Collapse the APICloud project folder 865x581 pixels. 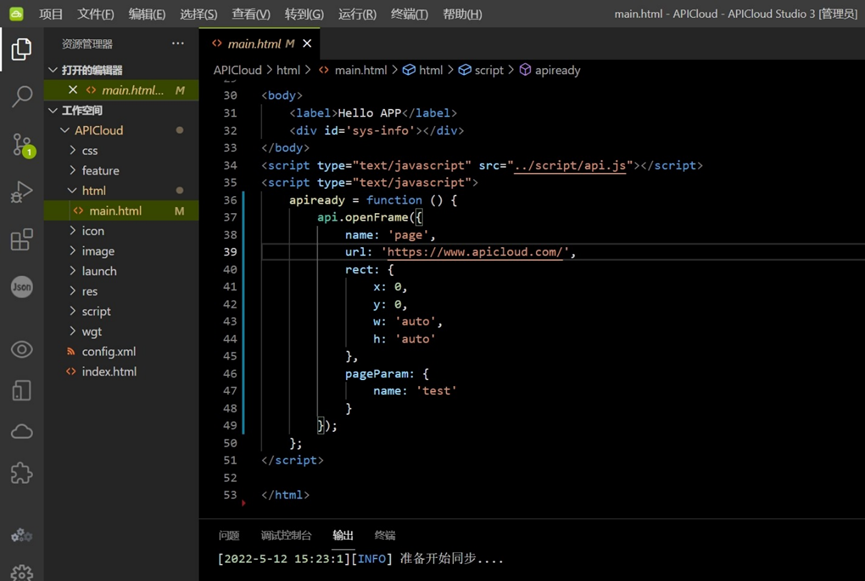coord(65,130)
